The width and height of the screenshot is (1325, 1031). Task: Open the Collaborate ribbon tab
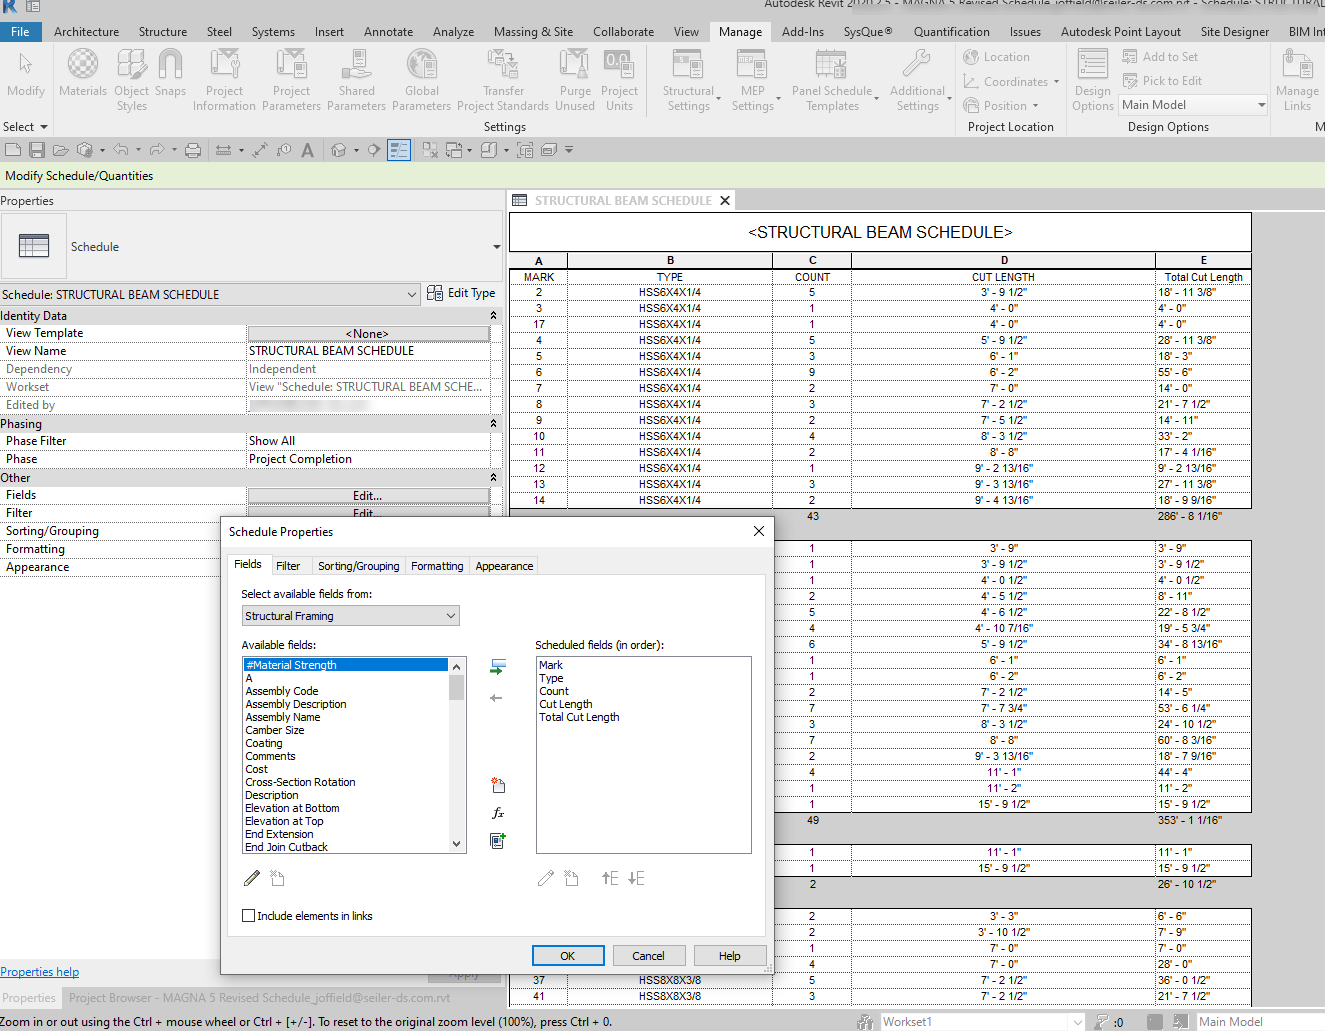[623, 32]
